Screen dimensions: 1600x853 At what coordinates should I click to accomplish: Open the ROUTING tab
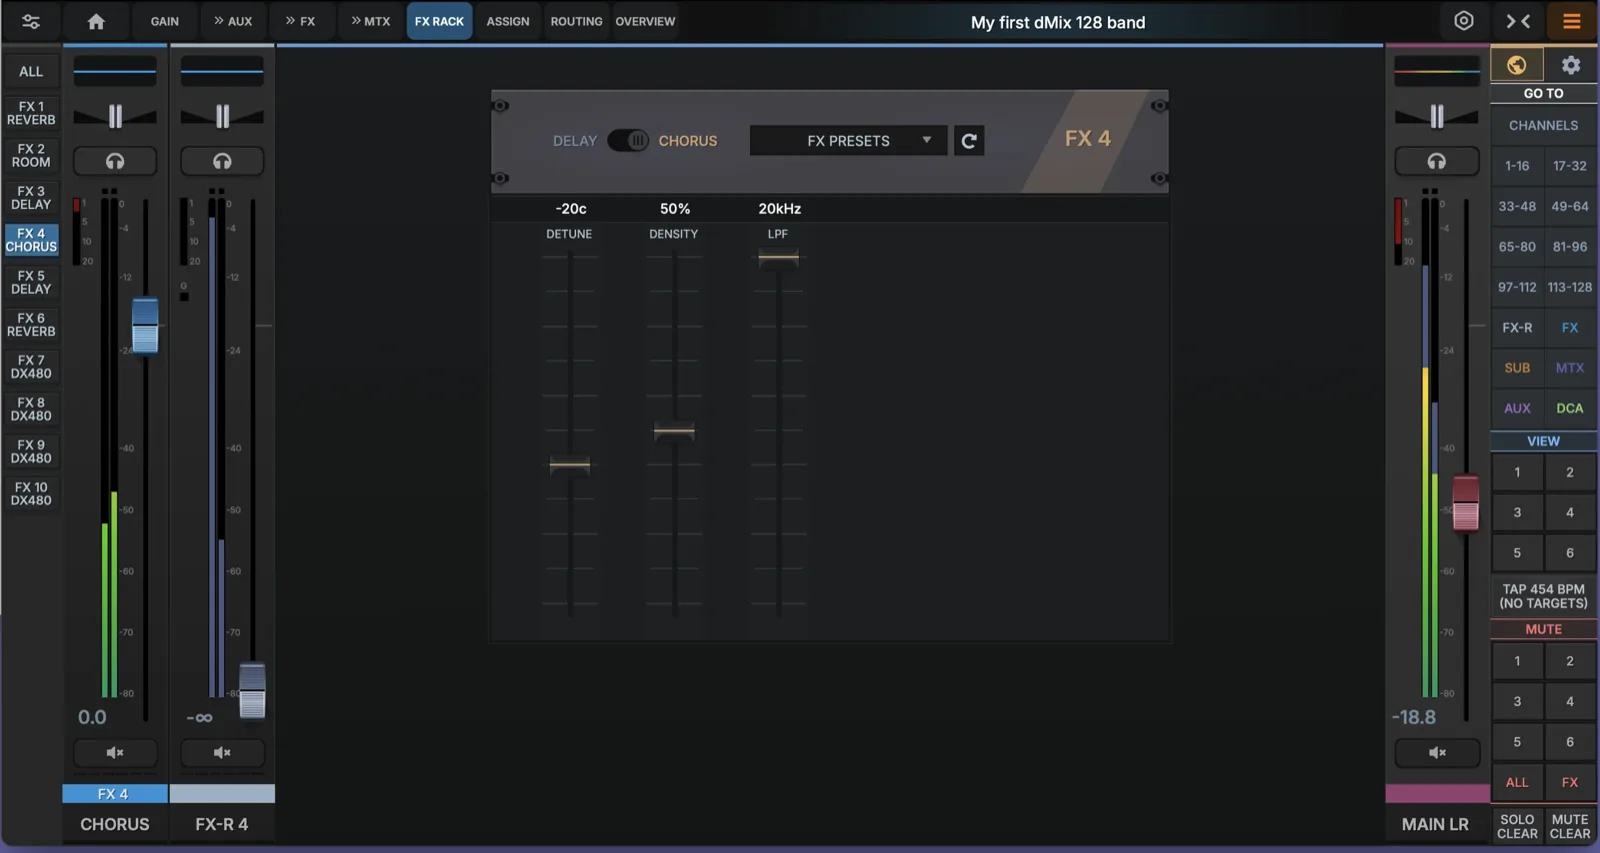(576, 21)
